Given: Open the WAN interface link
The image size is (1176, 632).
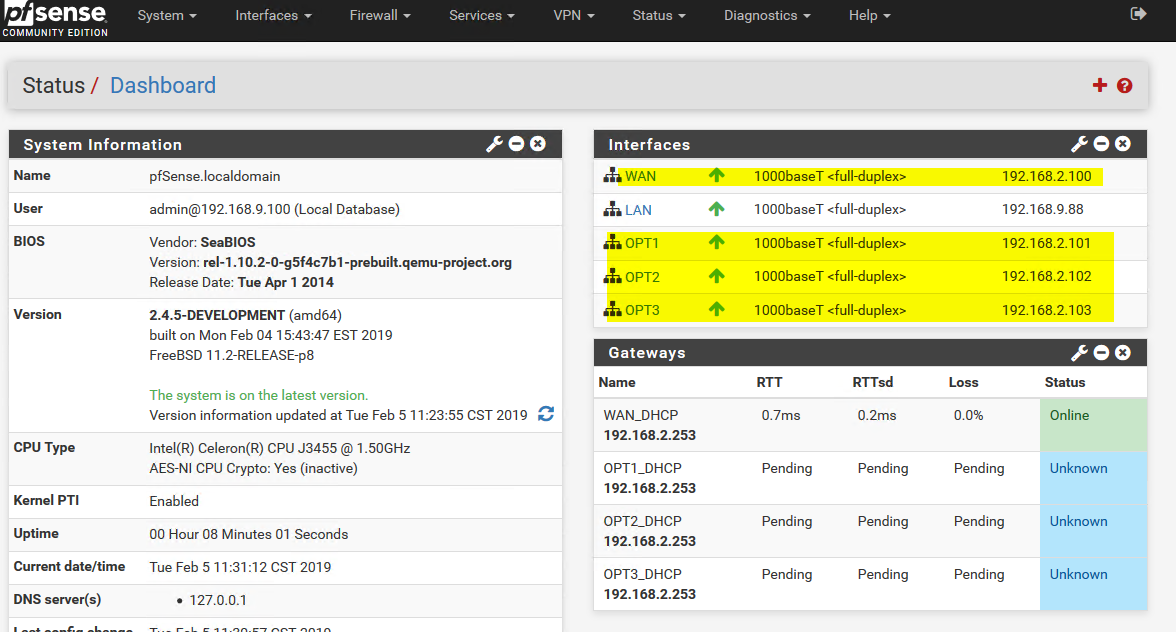Looking at the screenshot, I should [640, 176].
